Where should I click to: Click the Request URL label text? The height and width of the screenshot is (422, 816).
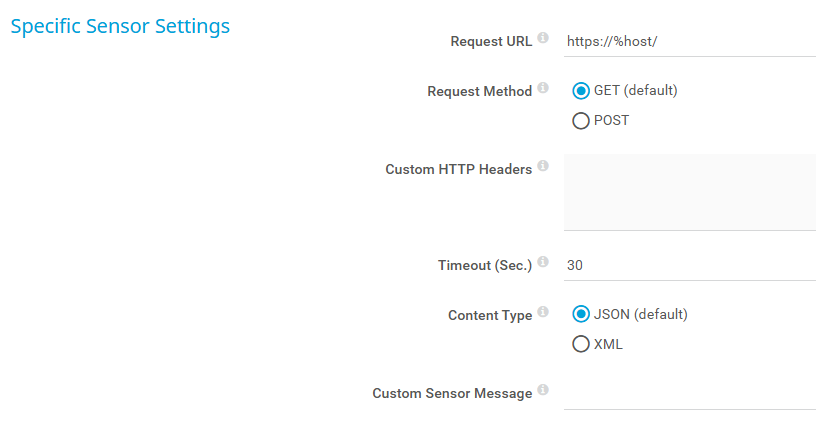point(491,42)
